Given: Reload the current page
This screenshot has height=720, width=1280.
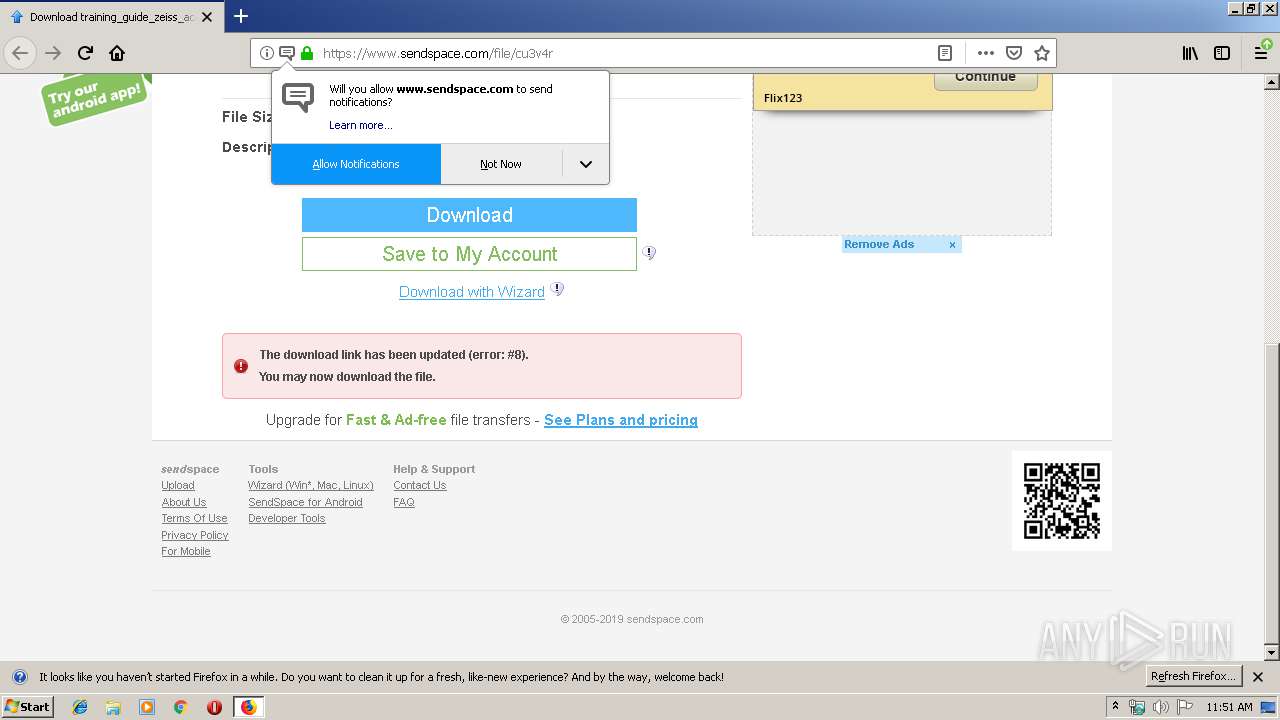Looking at the screenshot, I should [85, 53].
